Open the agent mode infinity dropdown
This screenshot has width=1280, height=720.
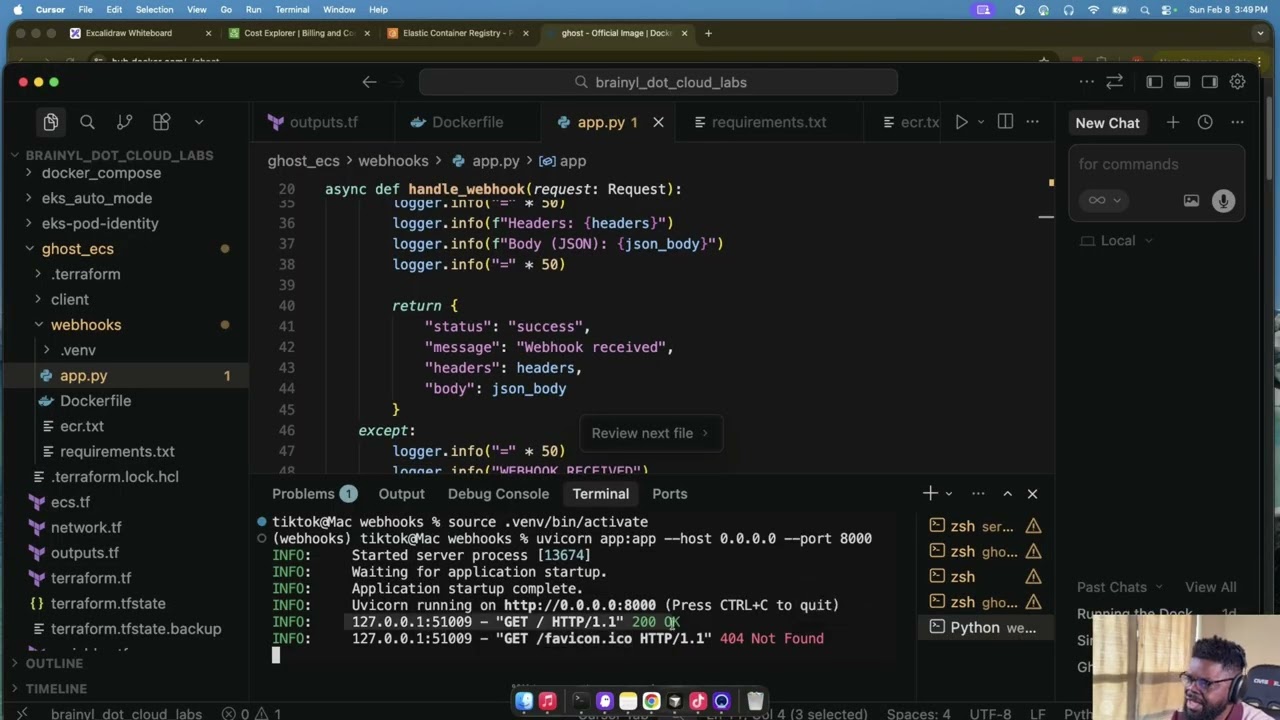(x=1104, y=200)
